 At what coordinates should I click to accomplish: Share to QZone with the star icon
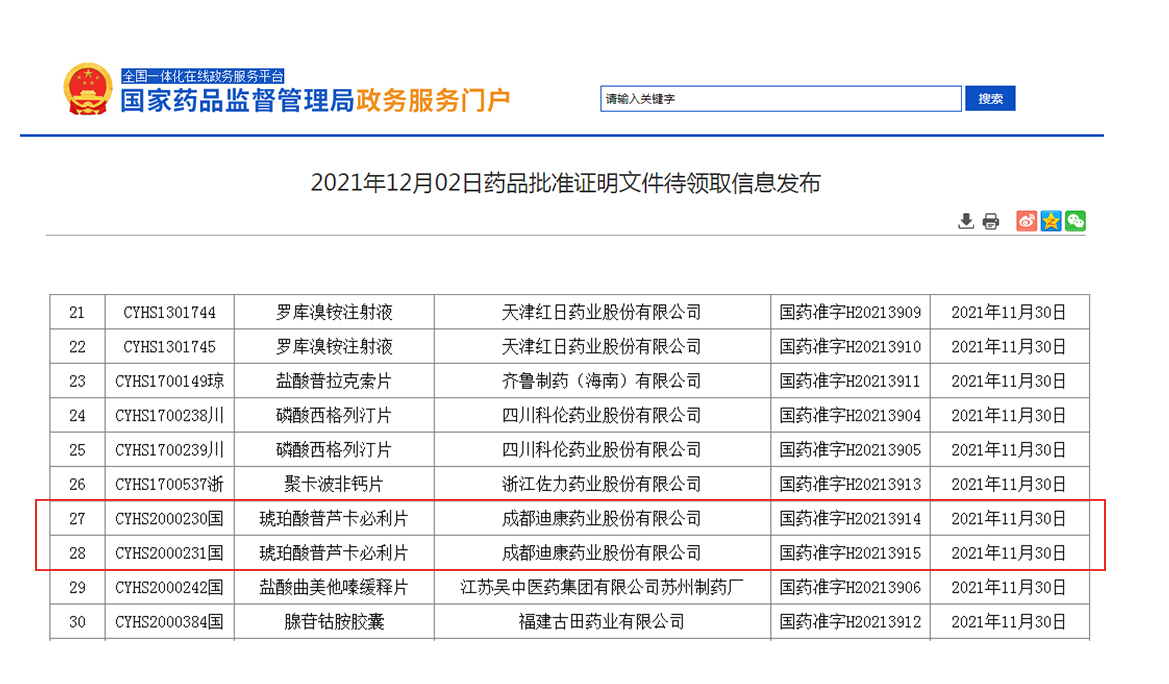[x=1050, y=221]
